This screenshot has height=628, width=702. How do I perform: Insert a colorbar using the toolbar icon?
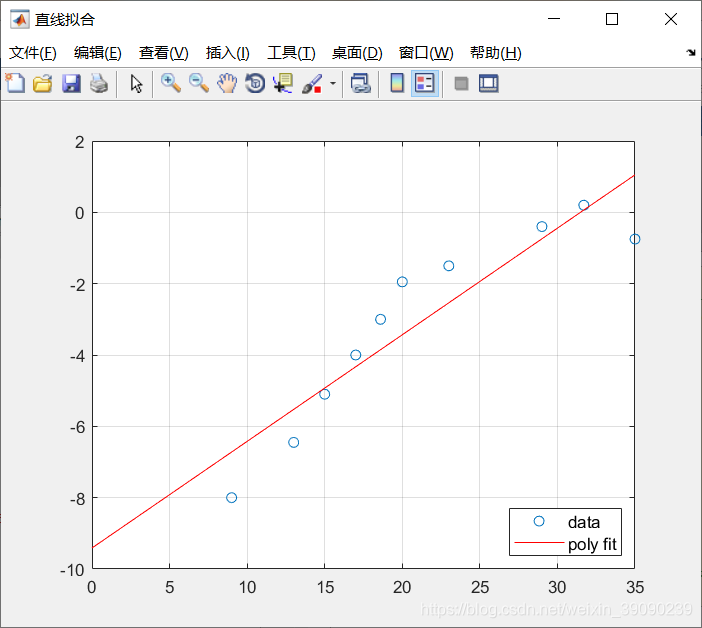(397, 83)
